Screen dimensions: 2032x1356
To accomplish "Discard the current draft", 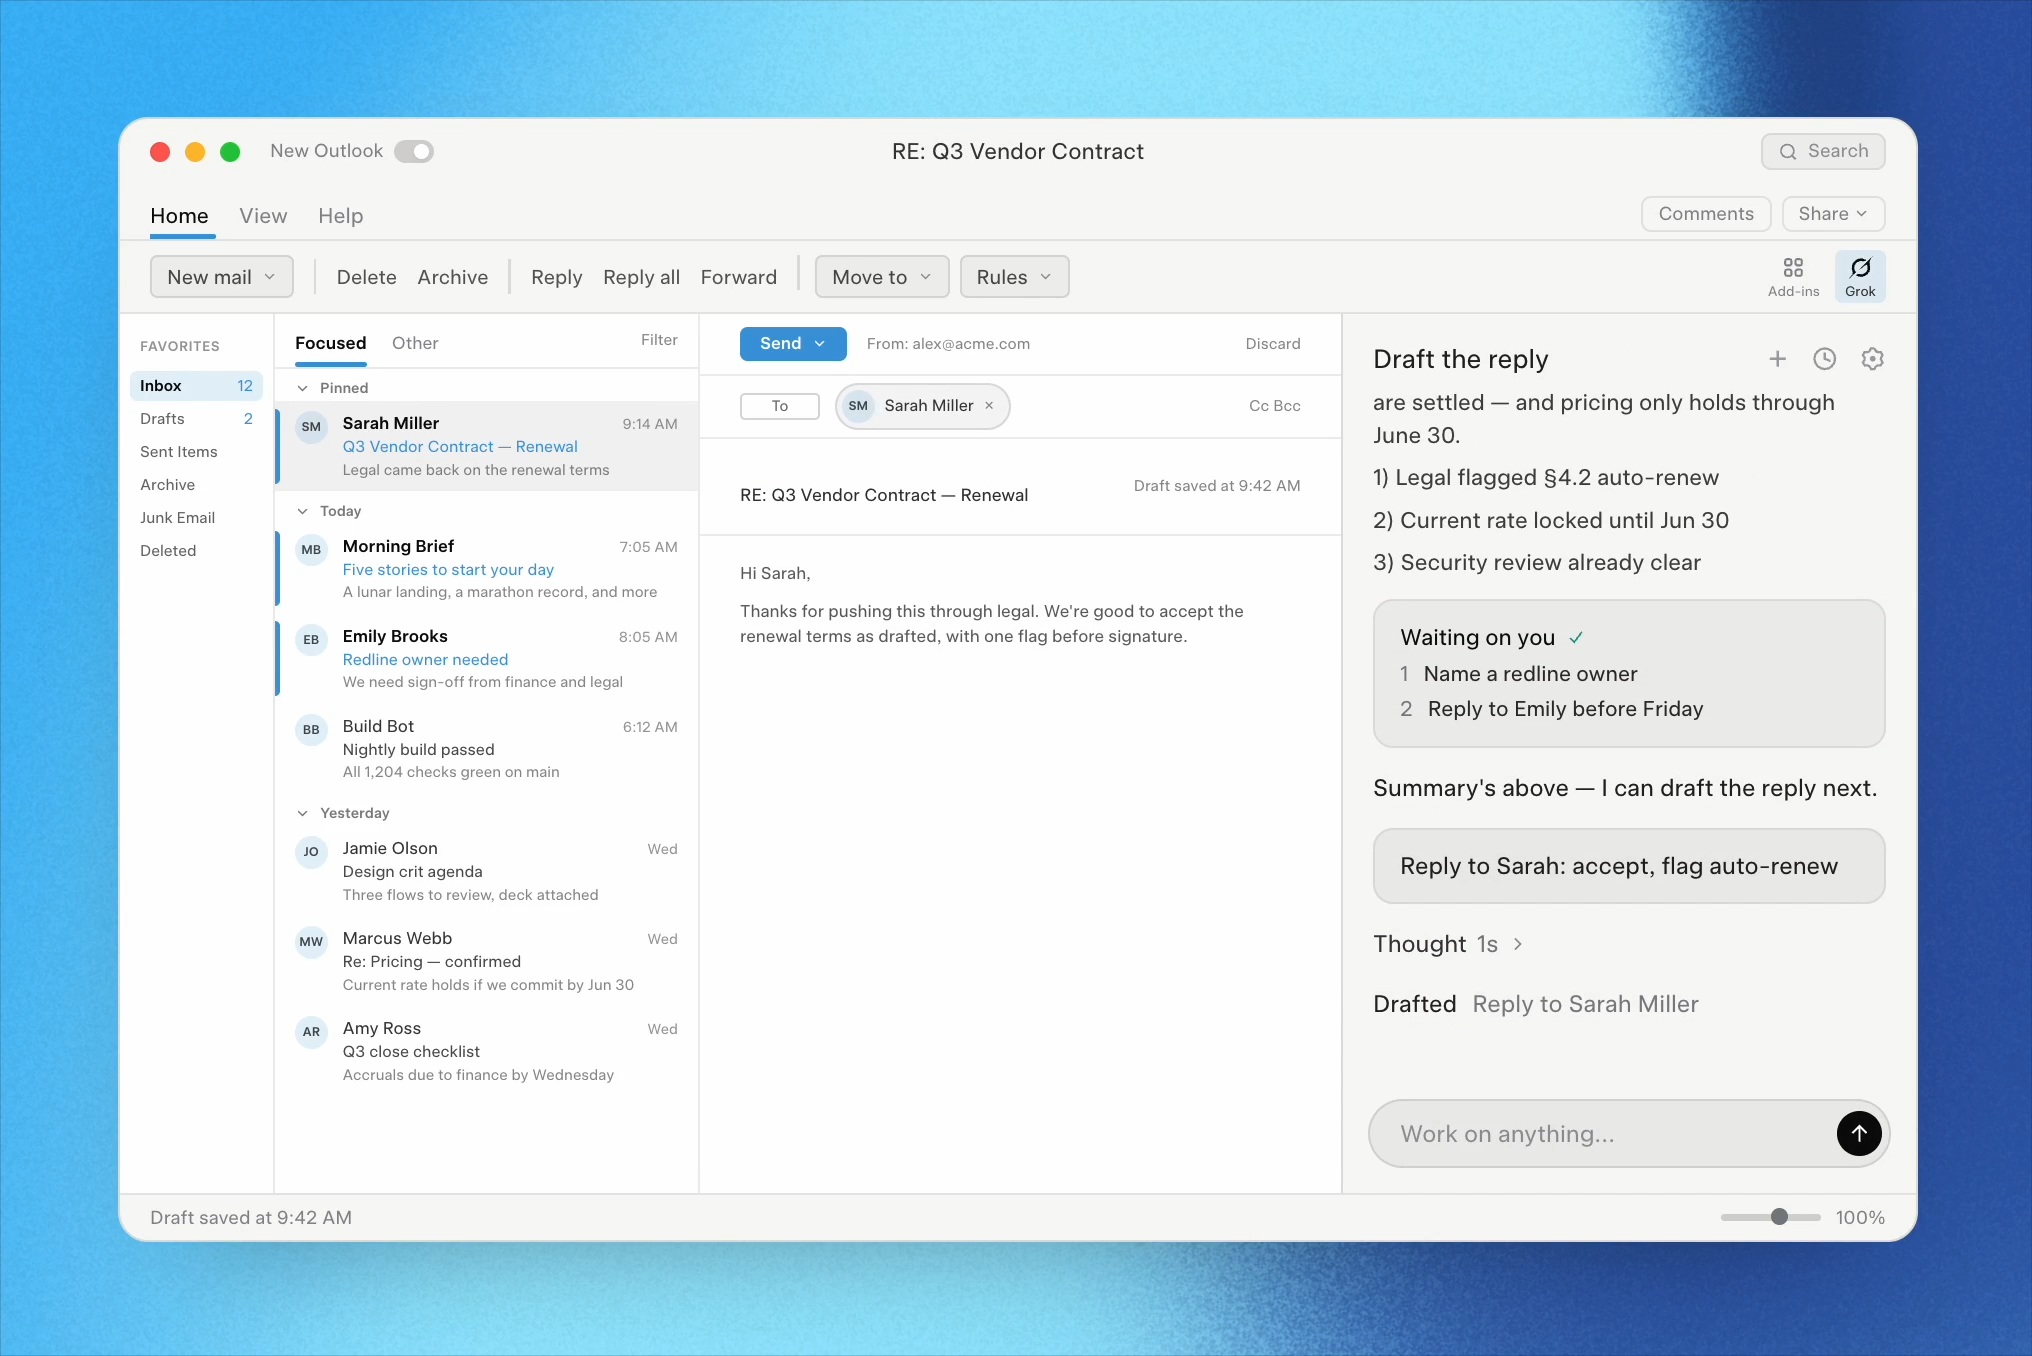I will (1273, 344).
